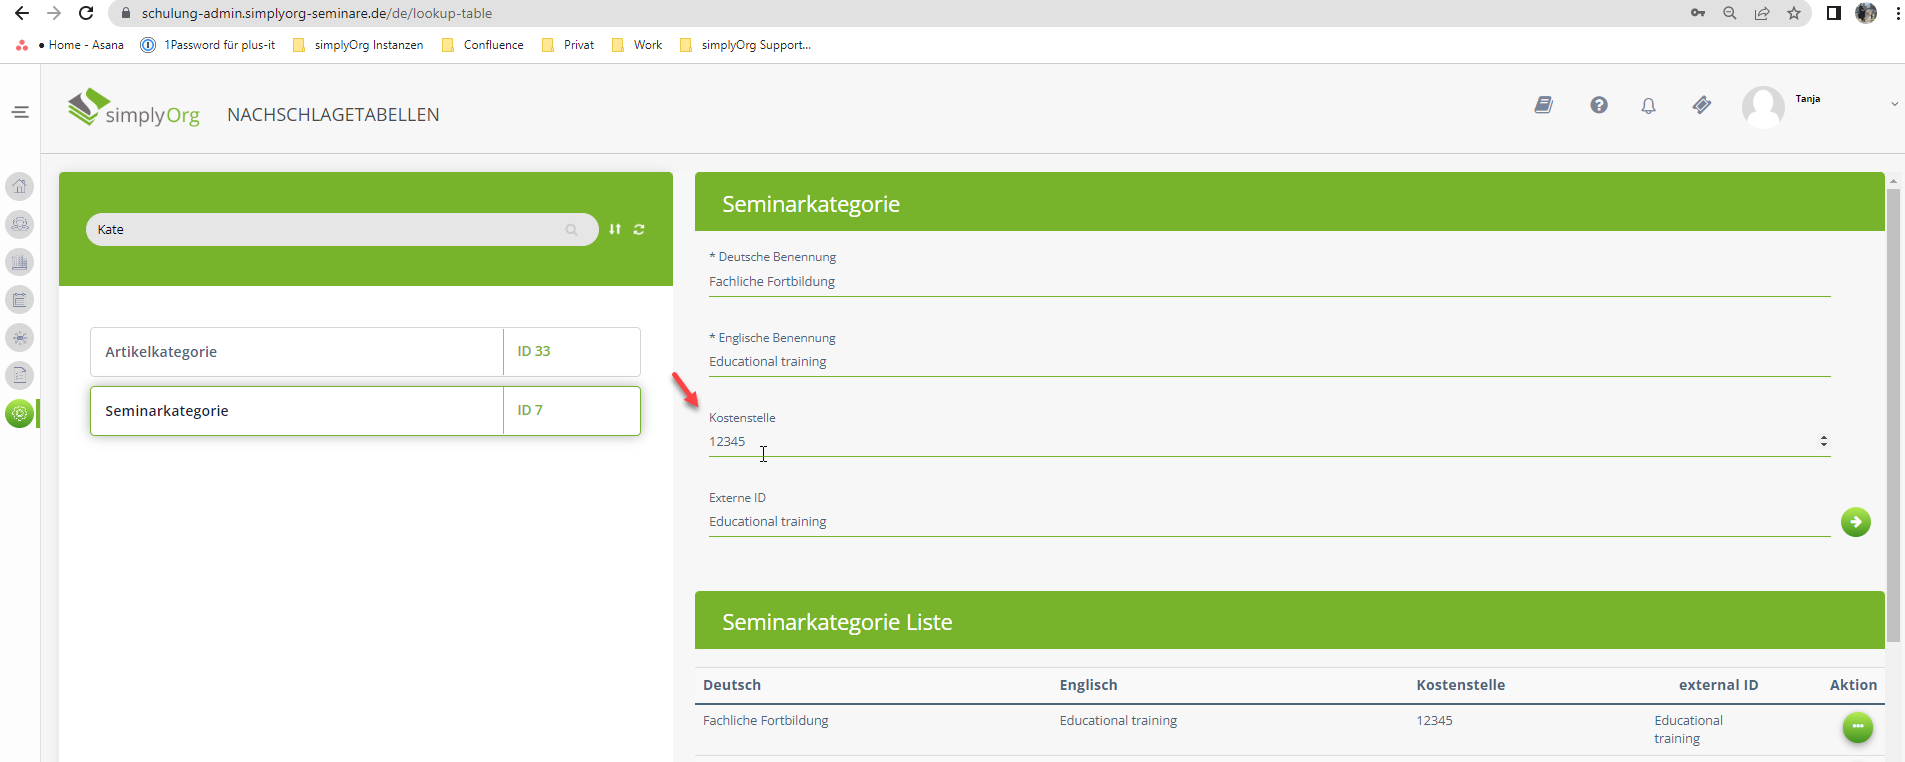
Task: Click into the Deutsche Benennung field
Action: click(1268, 282)
